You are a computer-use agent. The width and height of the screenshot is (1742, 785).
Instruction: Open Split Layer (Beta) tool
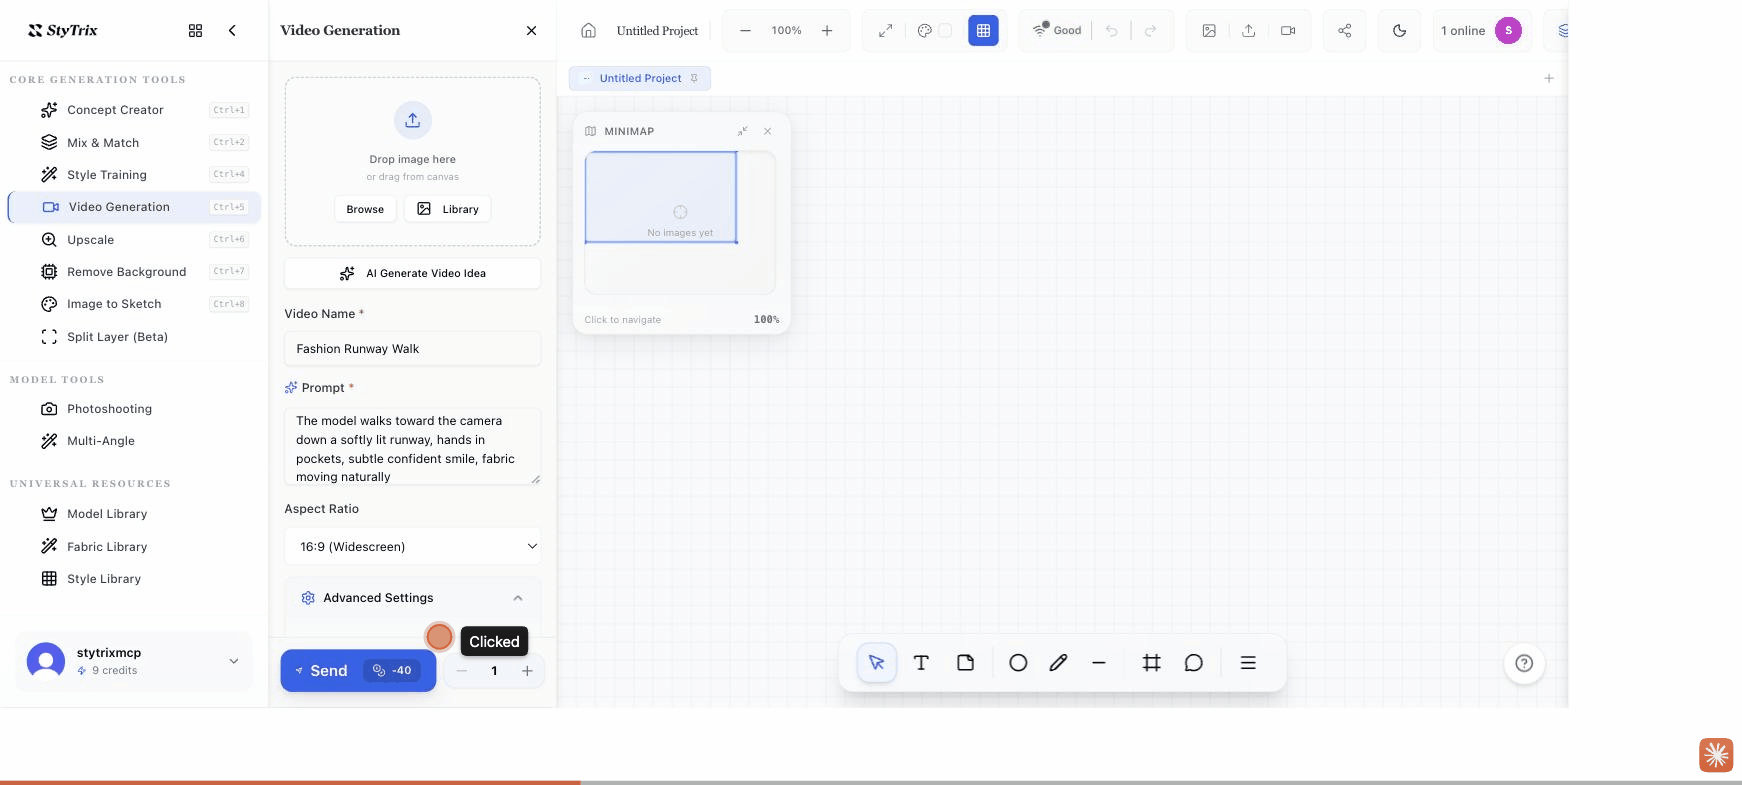click(x=134, y=337)
